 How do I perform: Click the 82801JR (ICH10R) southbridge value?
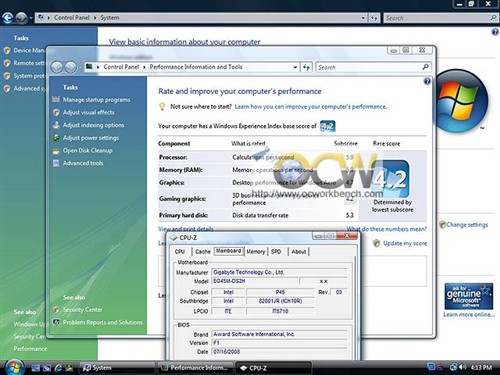click(280, 301)
